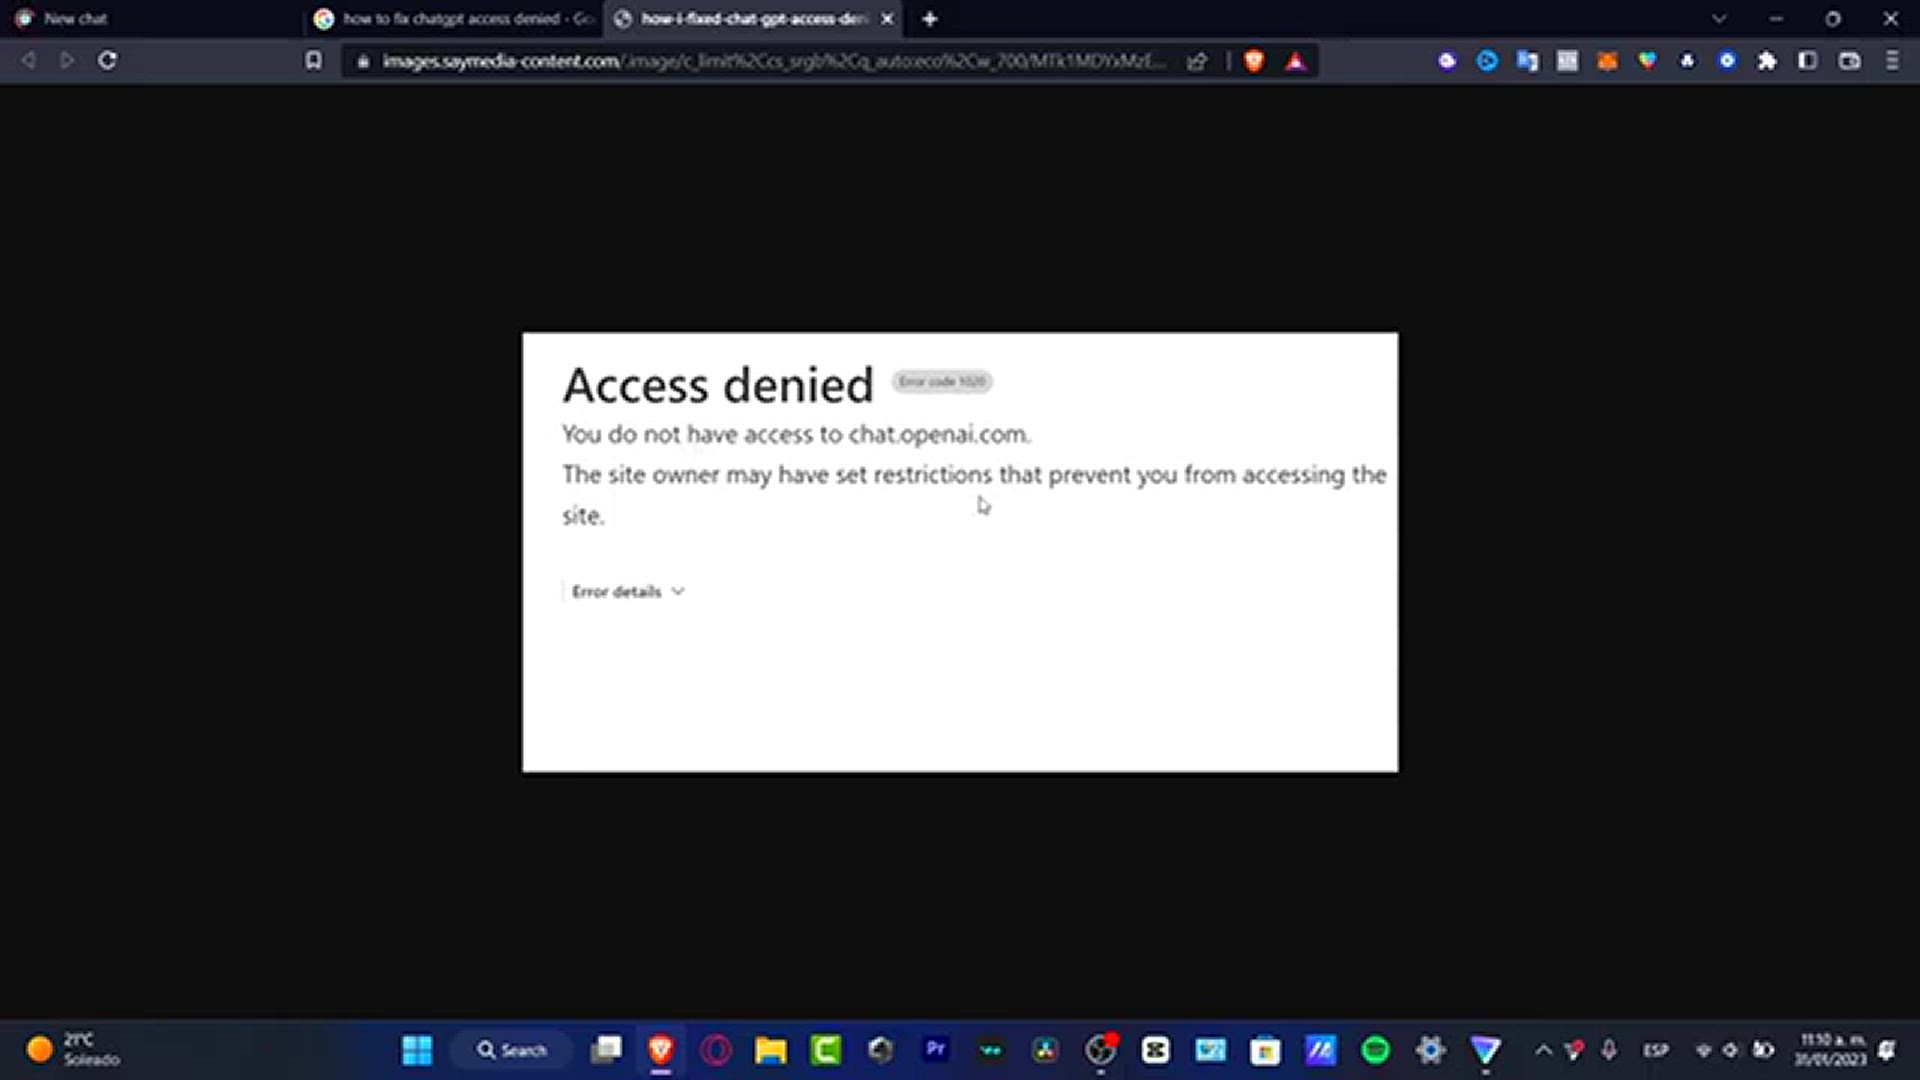The height and width of the screenshot is (1080, 1920).
Task: Switch to the New chat tab
Action: (150, 19)
